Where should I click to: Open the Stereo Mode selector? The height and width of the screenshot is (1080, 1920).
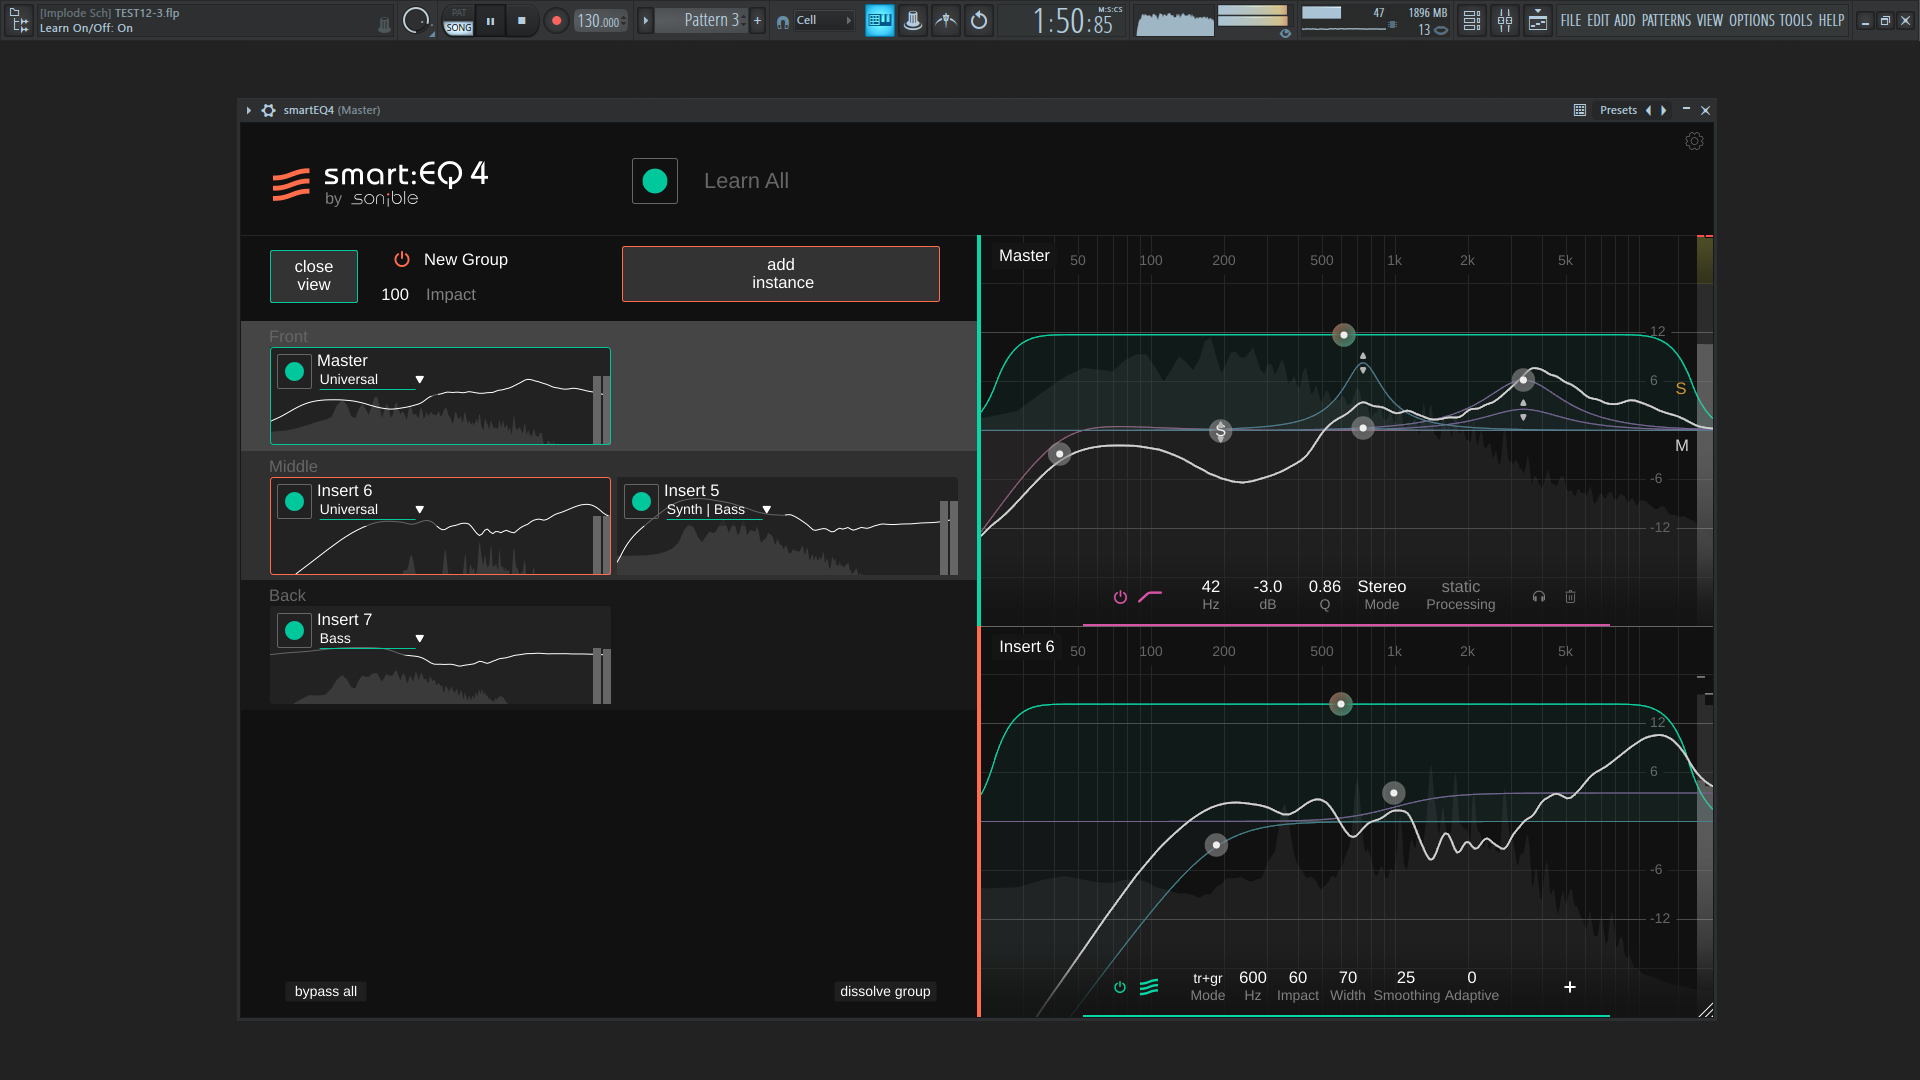pos(1382,587)
